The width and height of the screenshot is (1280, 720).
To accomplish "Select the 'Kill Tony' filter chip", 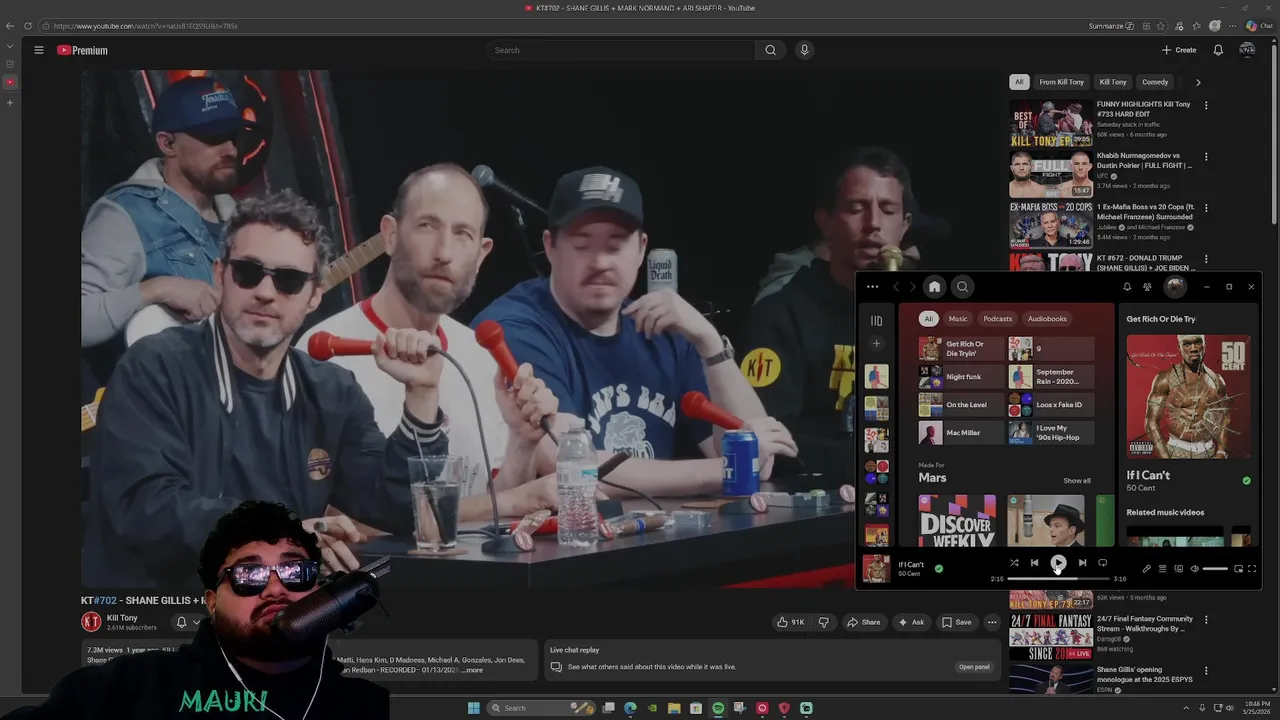I will [x=1113, y=82].
